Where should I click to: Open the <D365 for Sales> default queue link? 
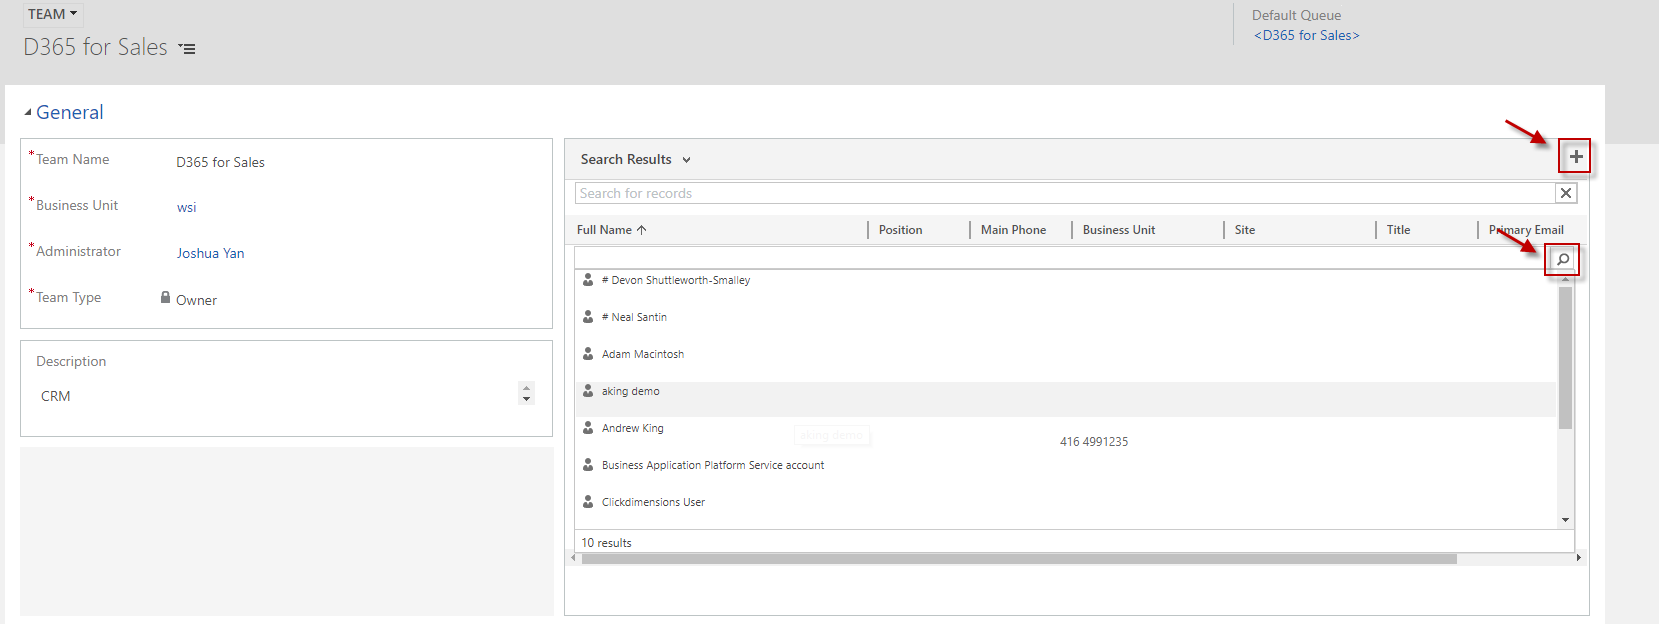tap(1307, 35)
